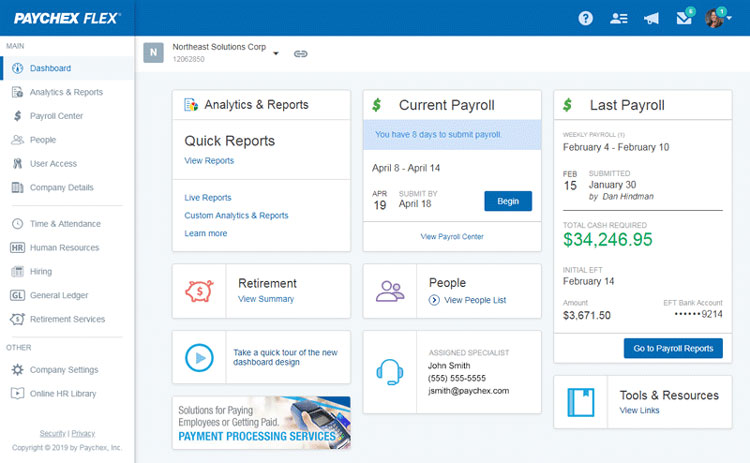The width and height of the screenshot is (750, 463).
Task: Open the user profile avatar menu
Action: pyautogui.click(x=717, y=18)
